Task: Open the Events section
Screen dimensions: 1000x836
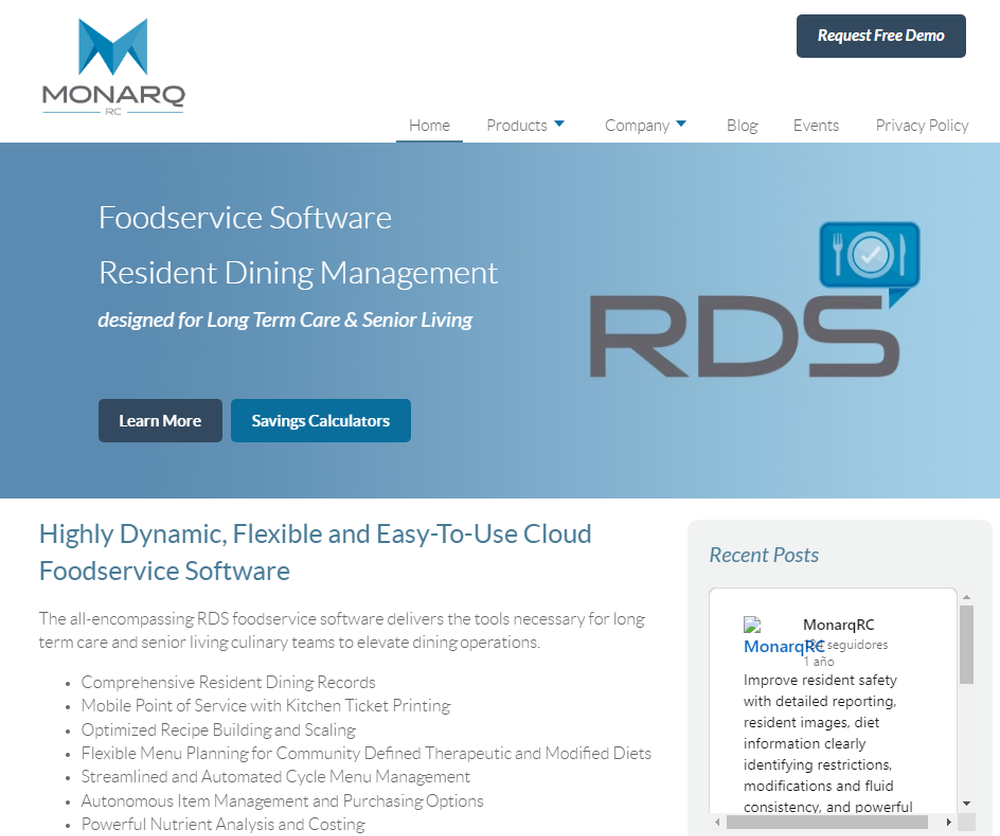Action: pos(816,125)
